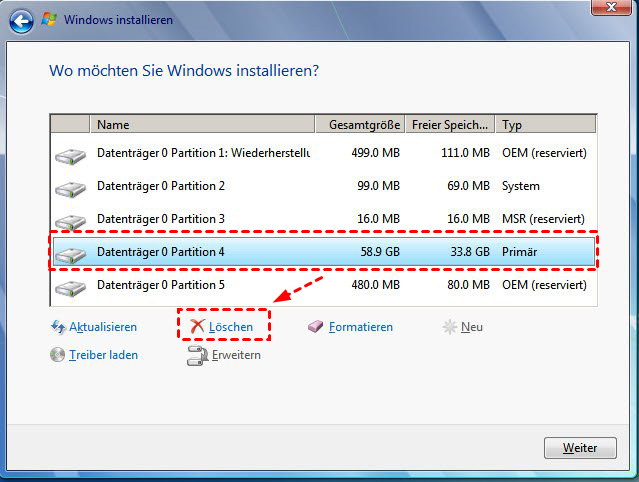Click the 99.0 MB size cell
Screen dimensions: 639x482
coord(378,186)
